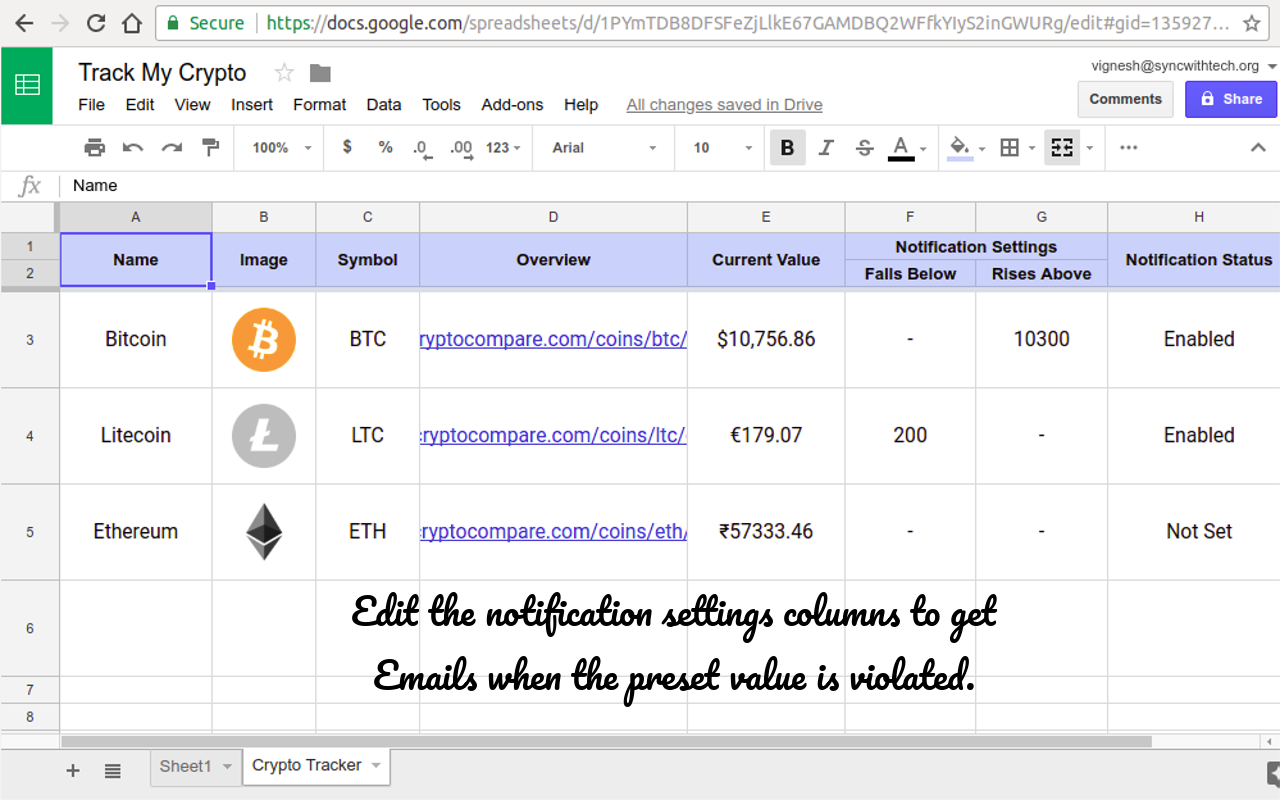Apply currency format with dollar icon
This screenshot has height=800, width=1280.
click(x=346, y=147)
